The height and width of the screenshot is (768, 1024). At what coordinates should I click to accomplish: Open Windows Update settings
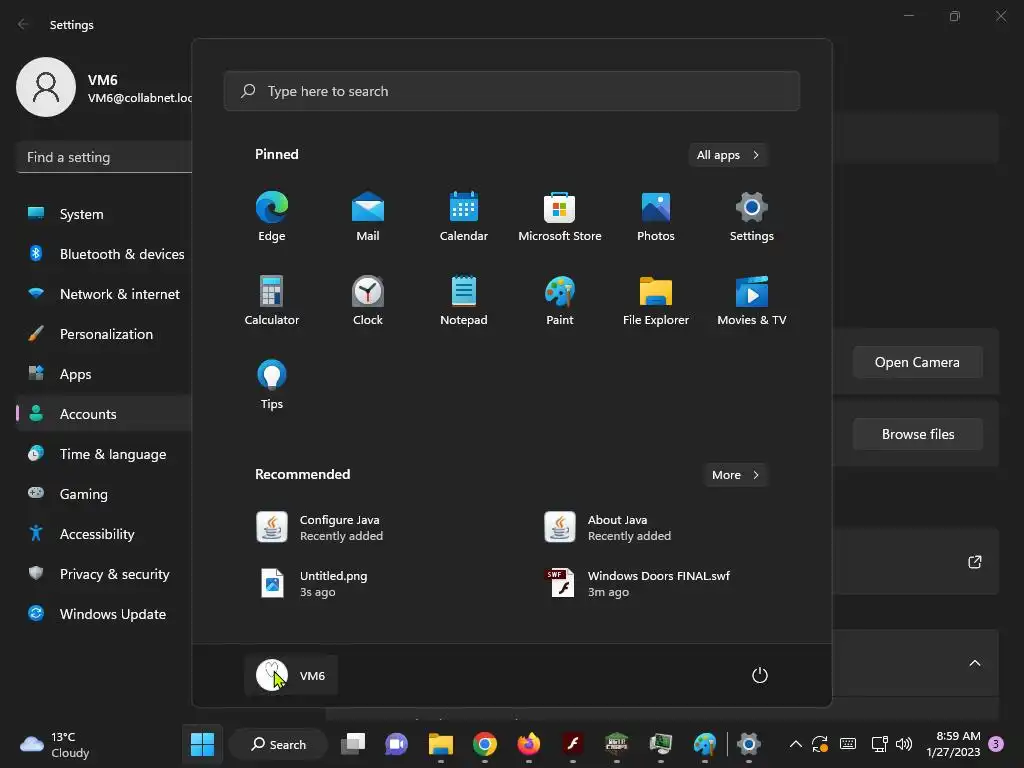click(x=104, y=614)
